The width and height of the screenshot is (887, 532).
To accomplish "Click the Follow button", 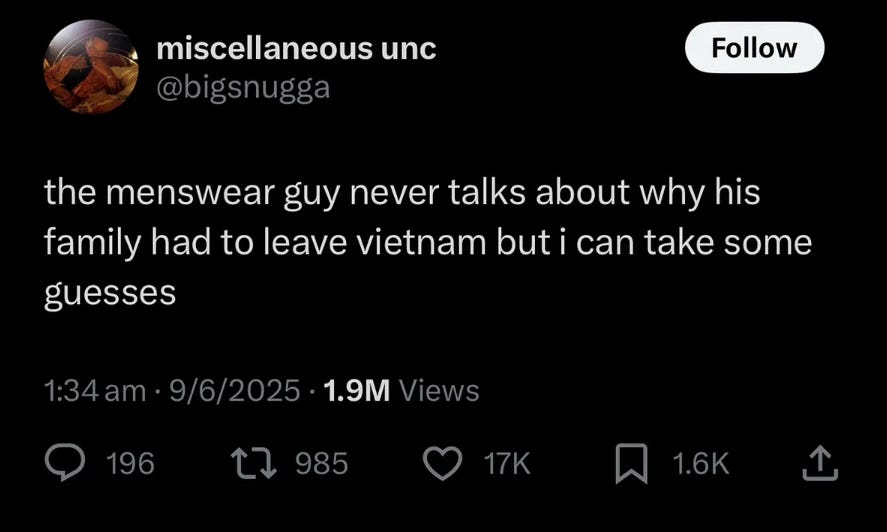I will [754, 48].
